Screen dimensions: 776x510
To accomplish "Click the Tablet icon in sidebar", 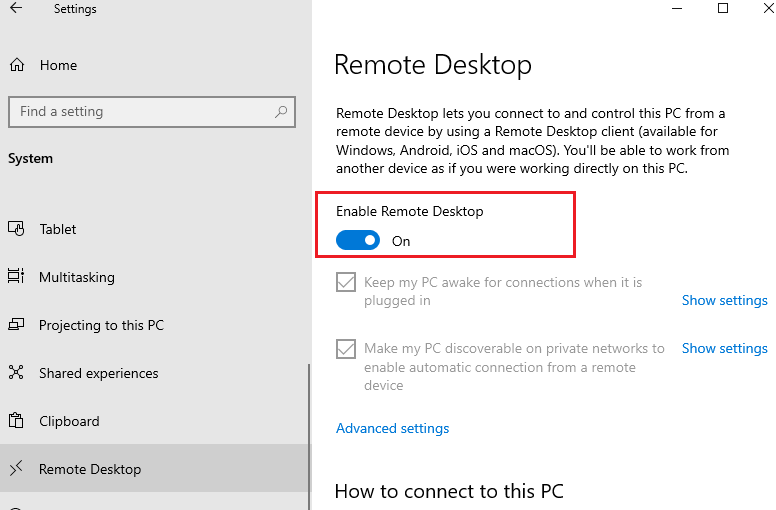I will [x=16, y=229].
